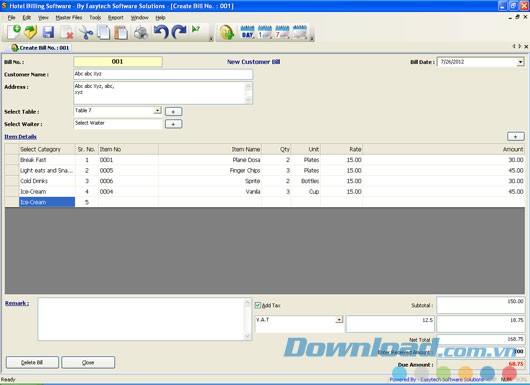The height and width of the screenshot is (385, 530).
Task: Click the second toolbar's overflow arrow
Action: point(312,38)
